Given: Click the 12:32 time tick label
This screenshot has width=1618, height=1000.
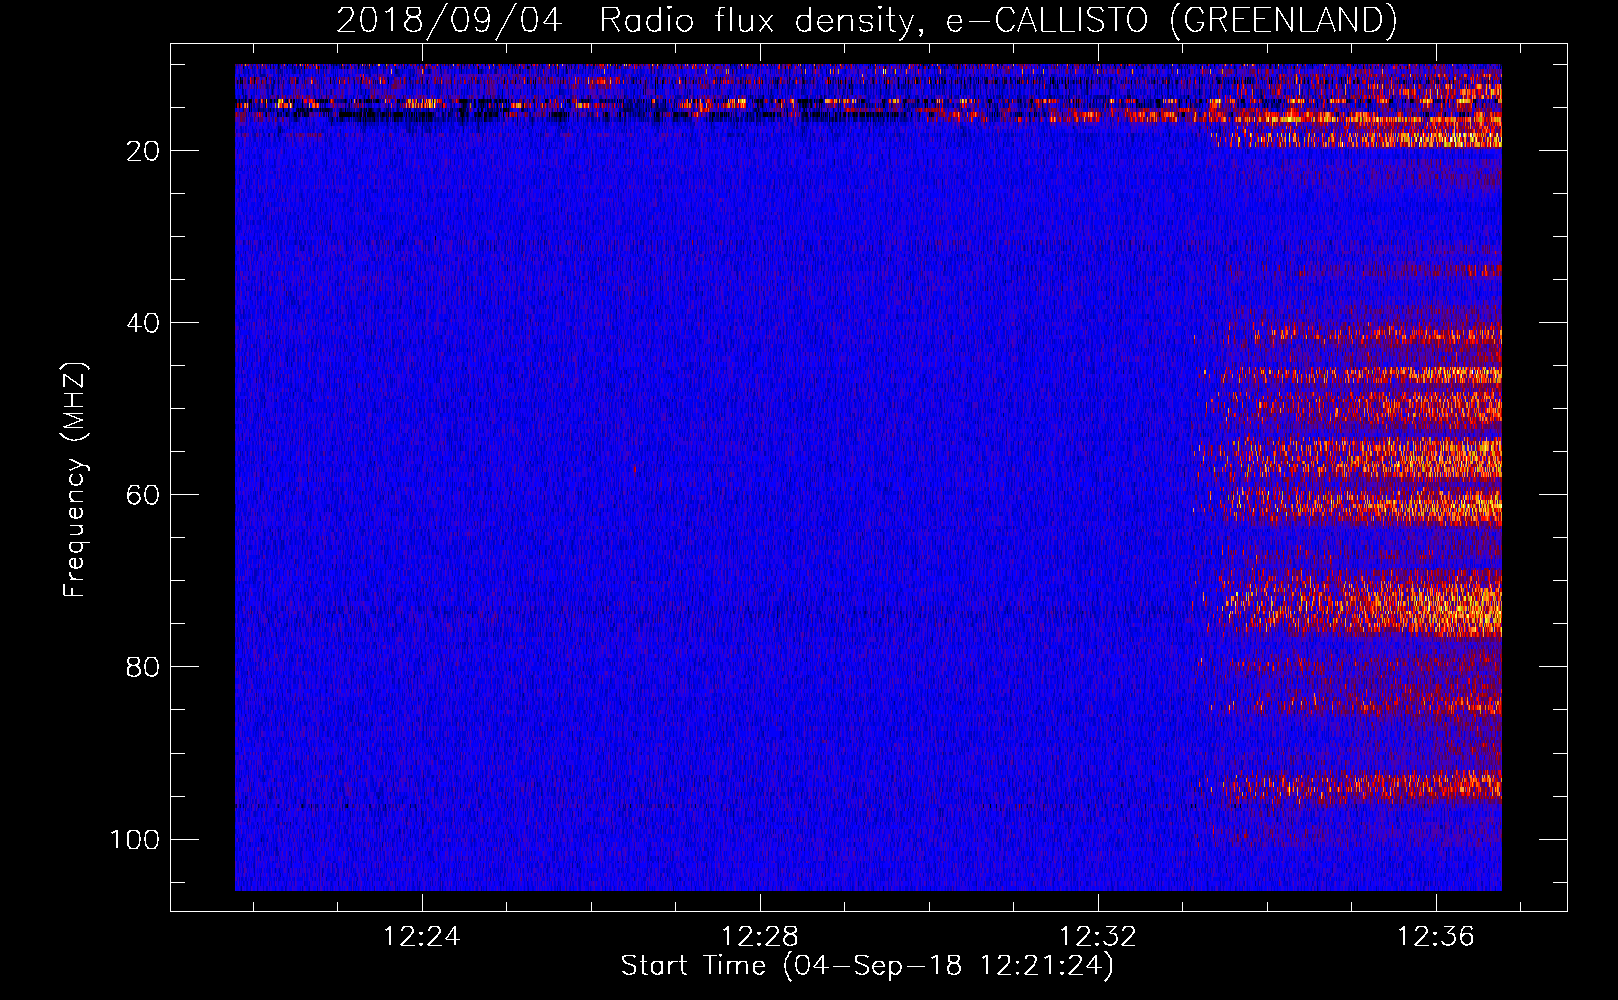Looking at the screenshot, I should point(1098,937).
